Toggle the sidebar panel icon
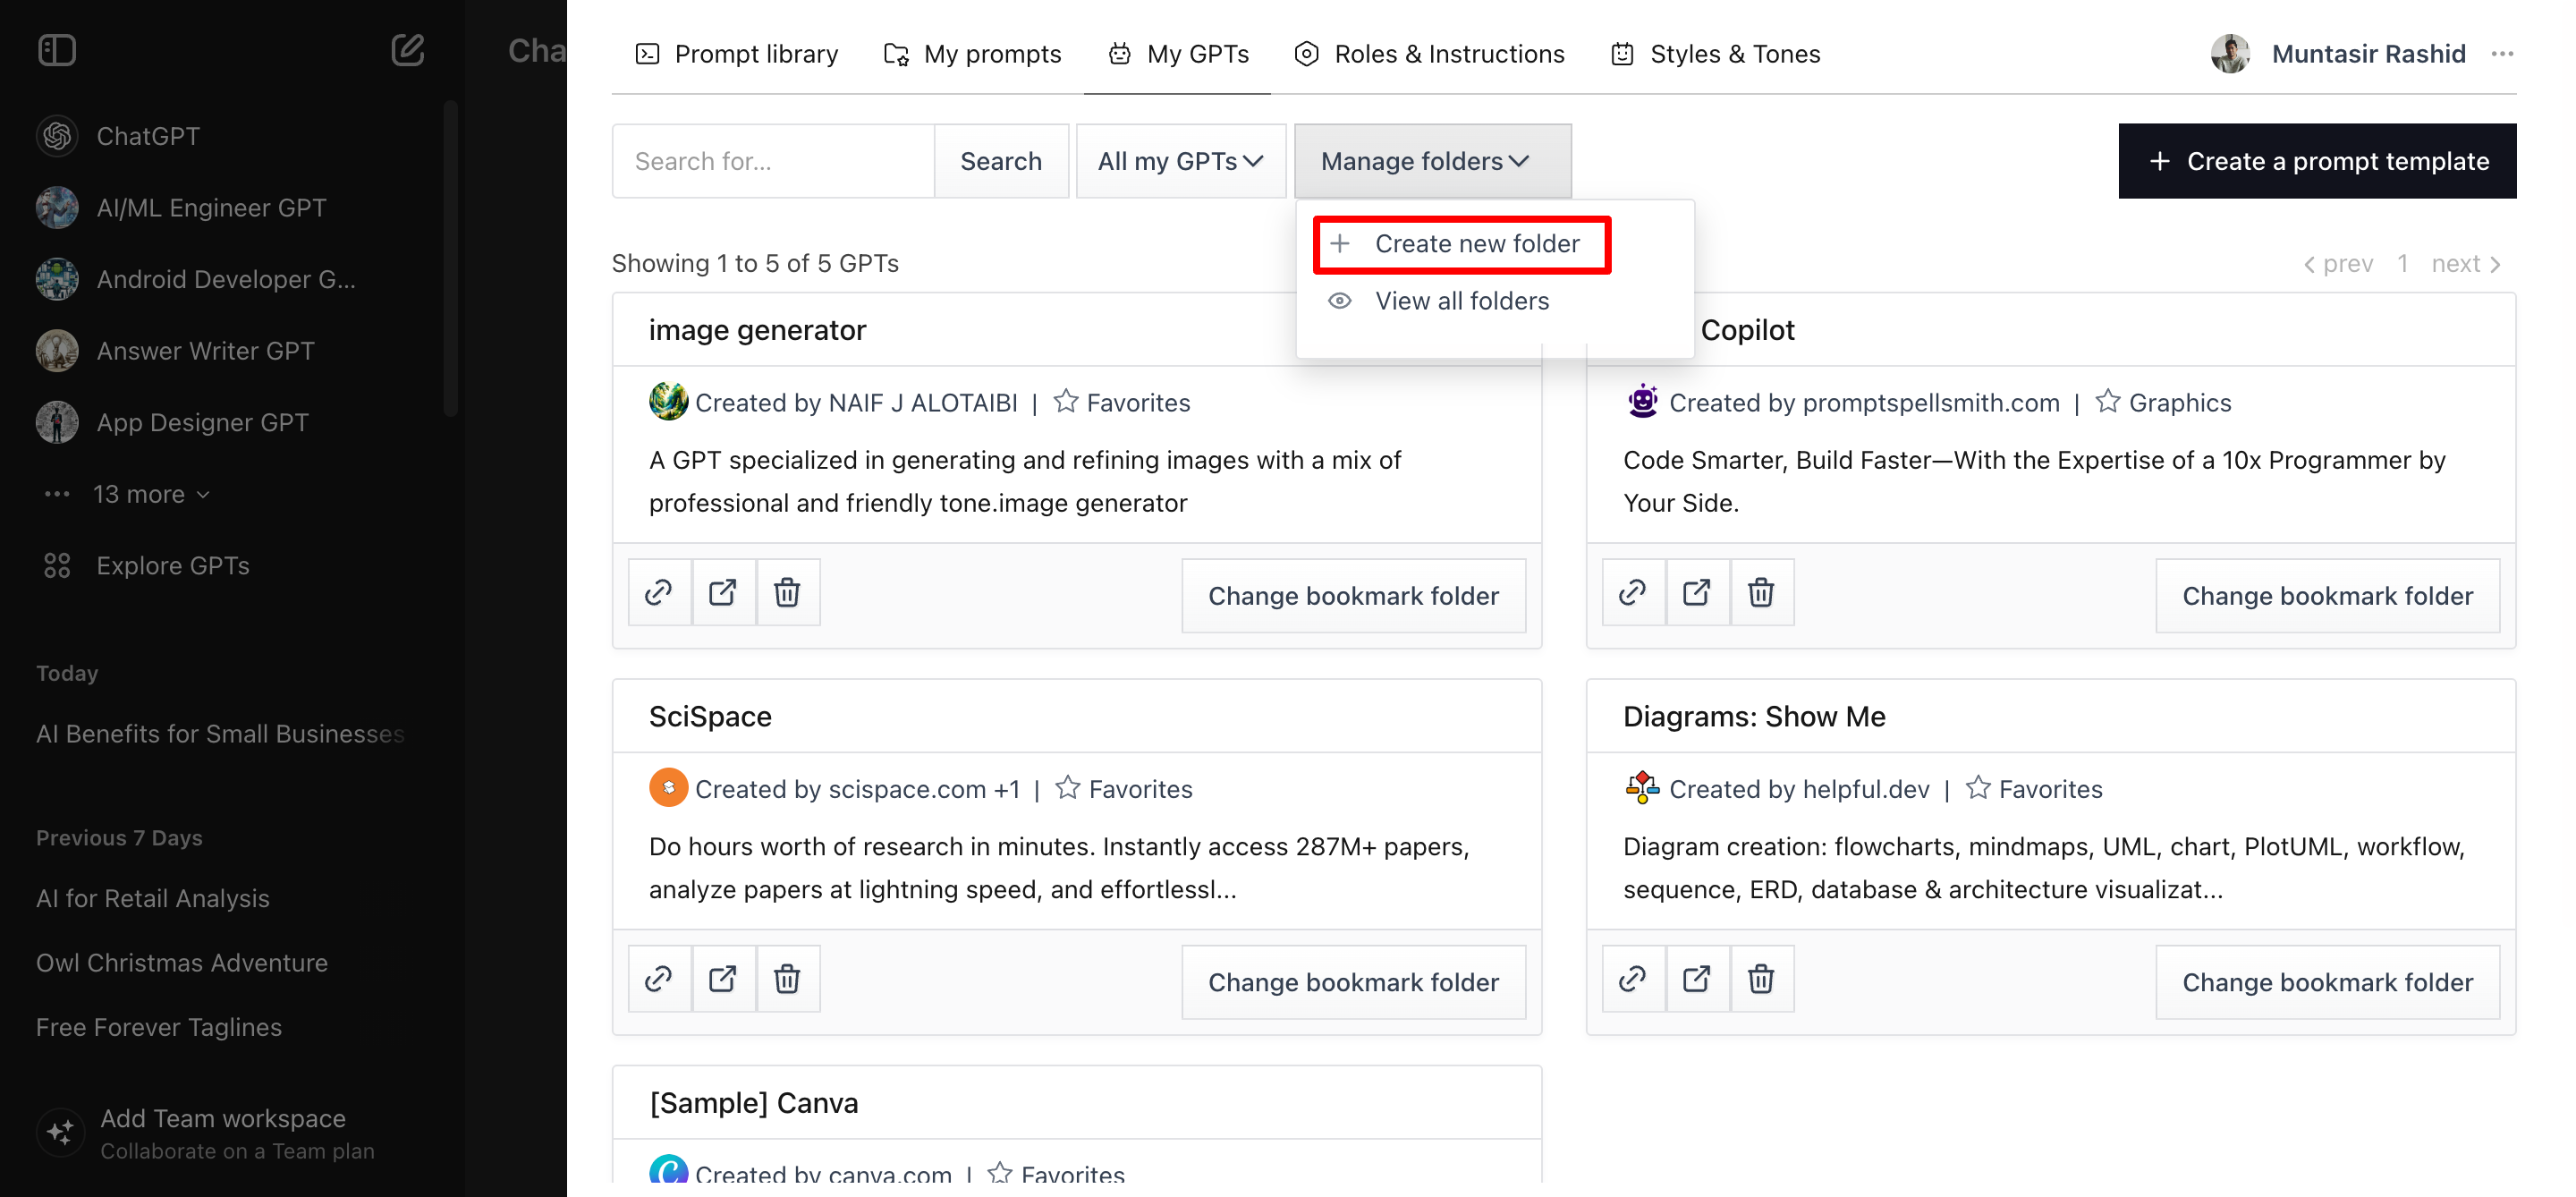 pos(57,50)
